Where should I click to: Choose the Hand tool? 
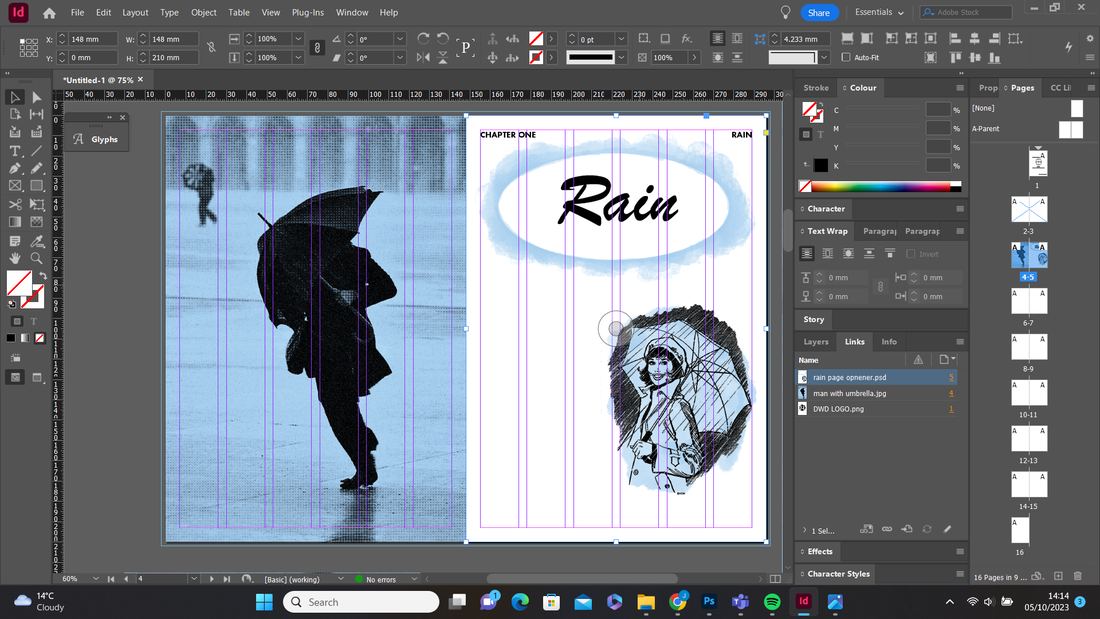pyautogui.click(x=15, y=258)
